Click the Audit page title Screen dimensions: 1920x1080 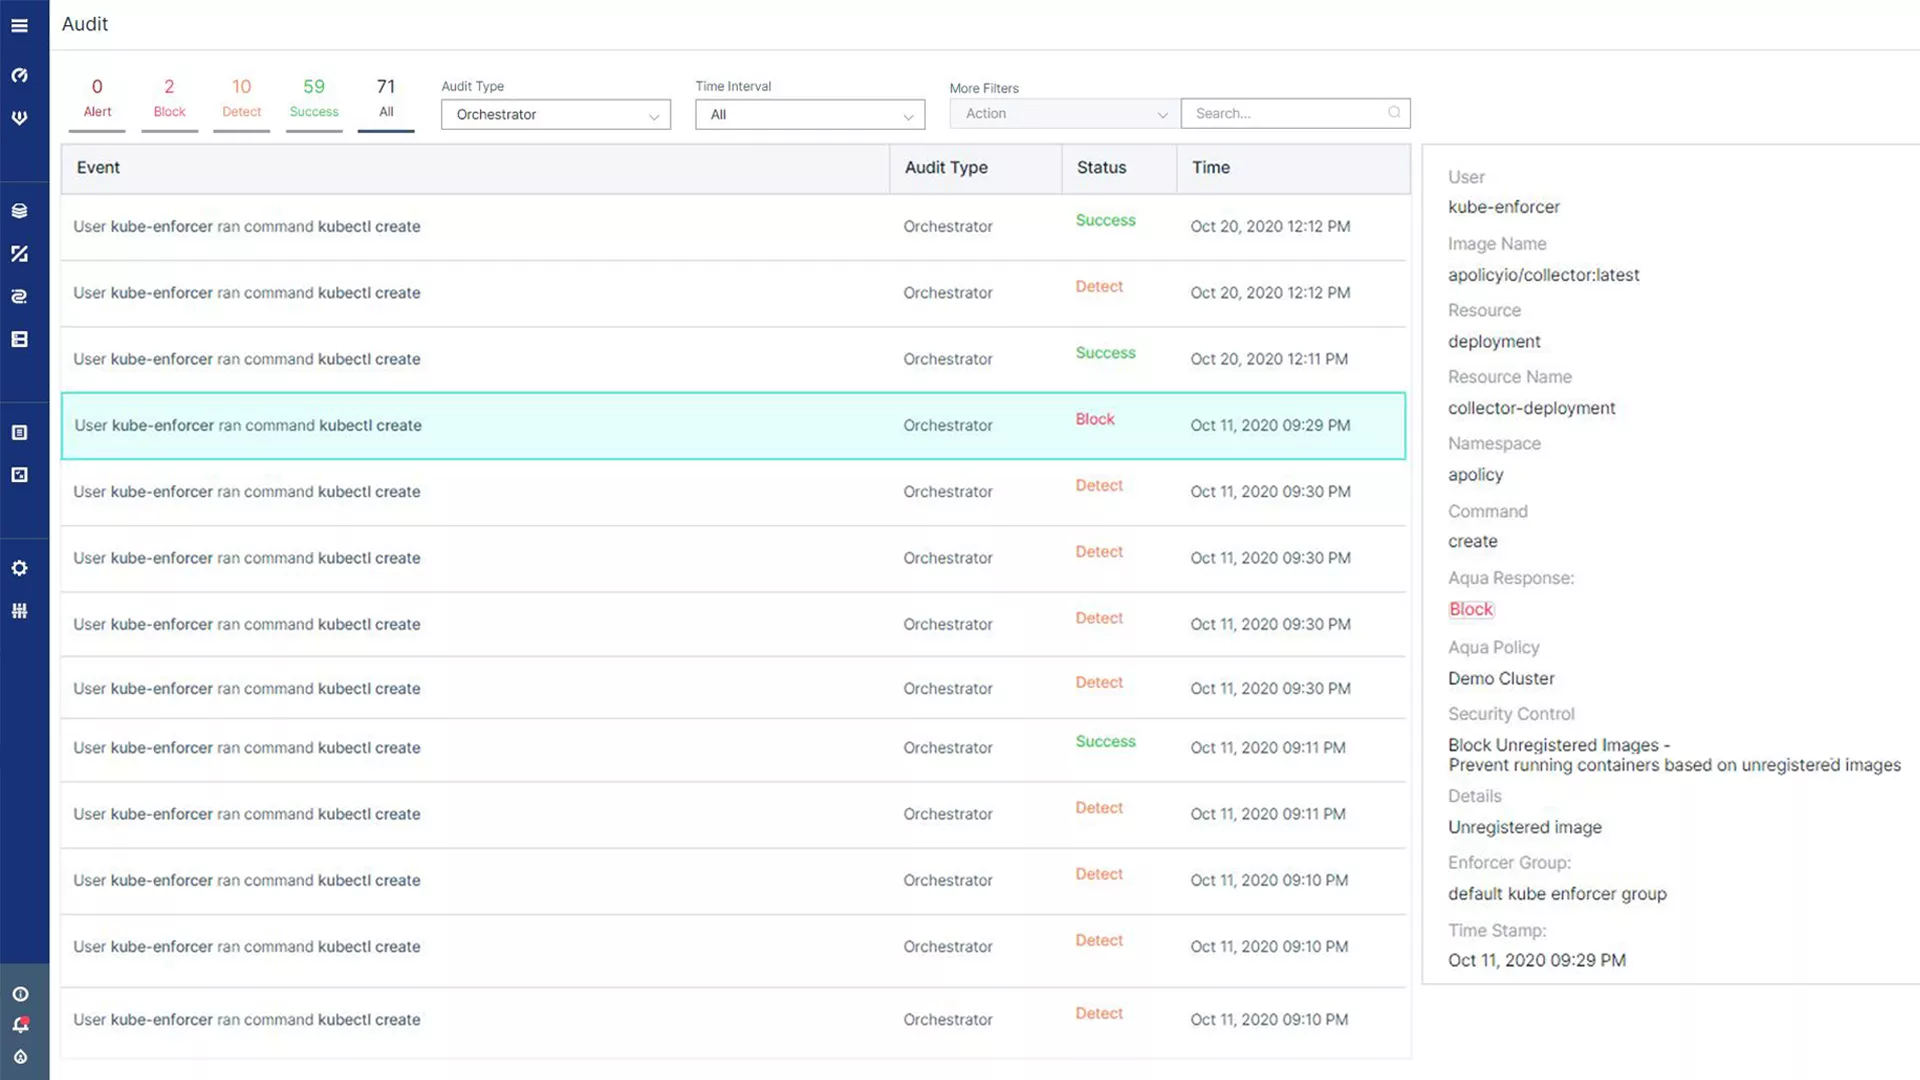85,24
